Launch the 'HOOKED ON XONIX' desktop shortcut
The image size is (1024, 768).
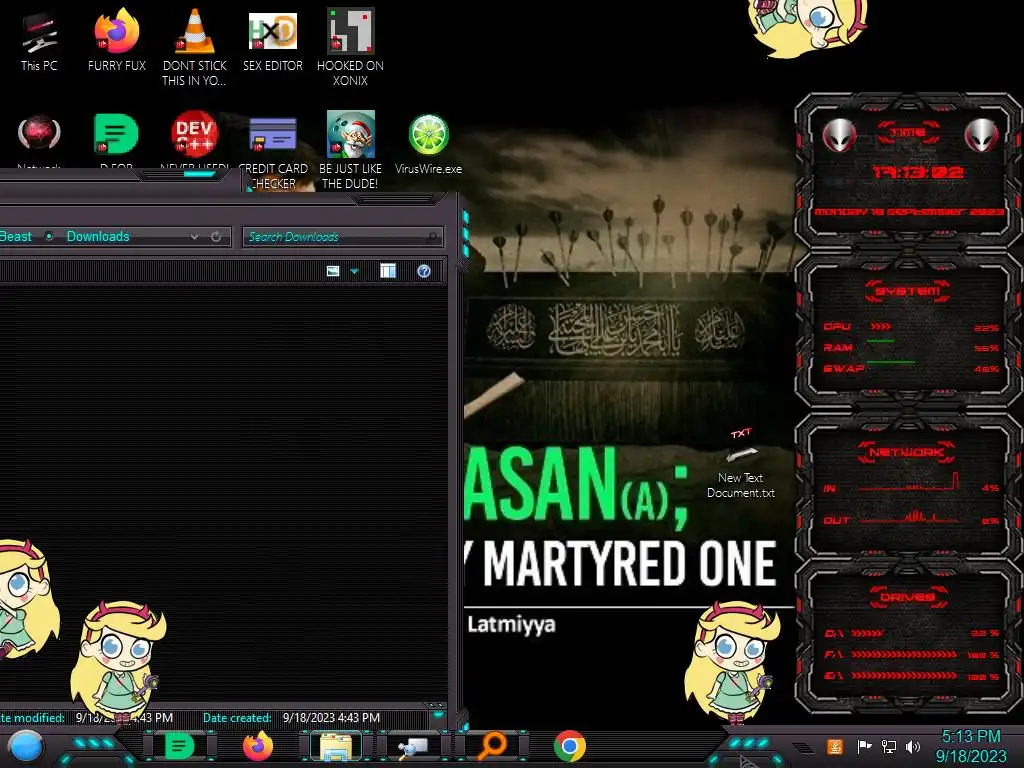point(351,47)
